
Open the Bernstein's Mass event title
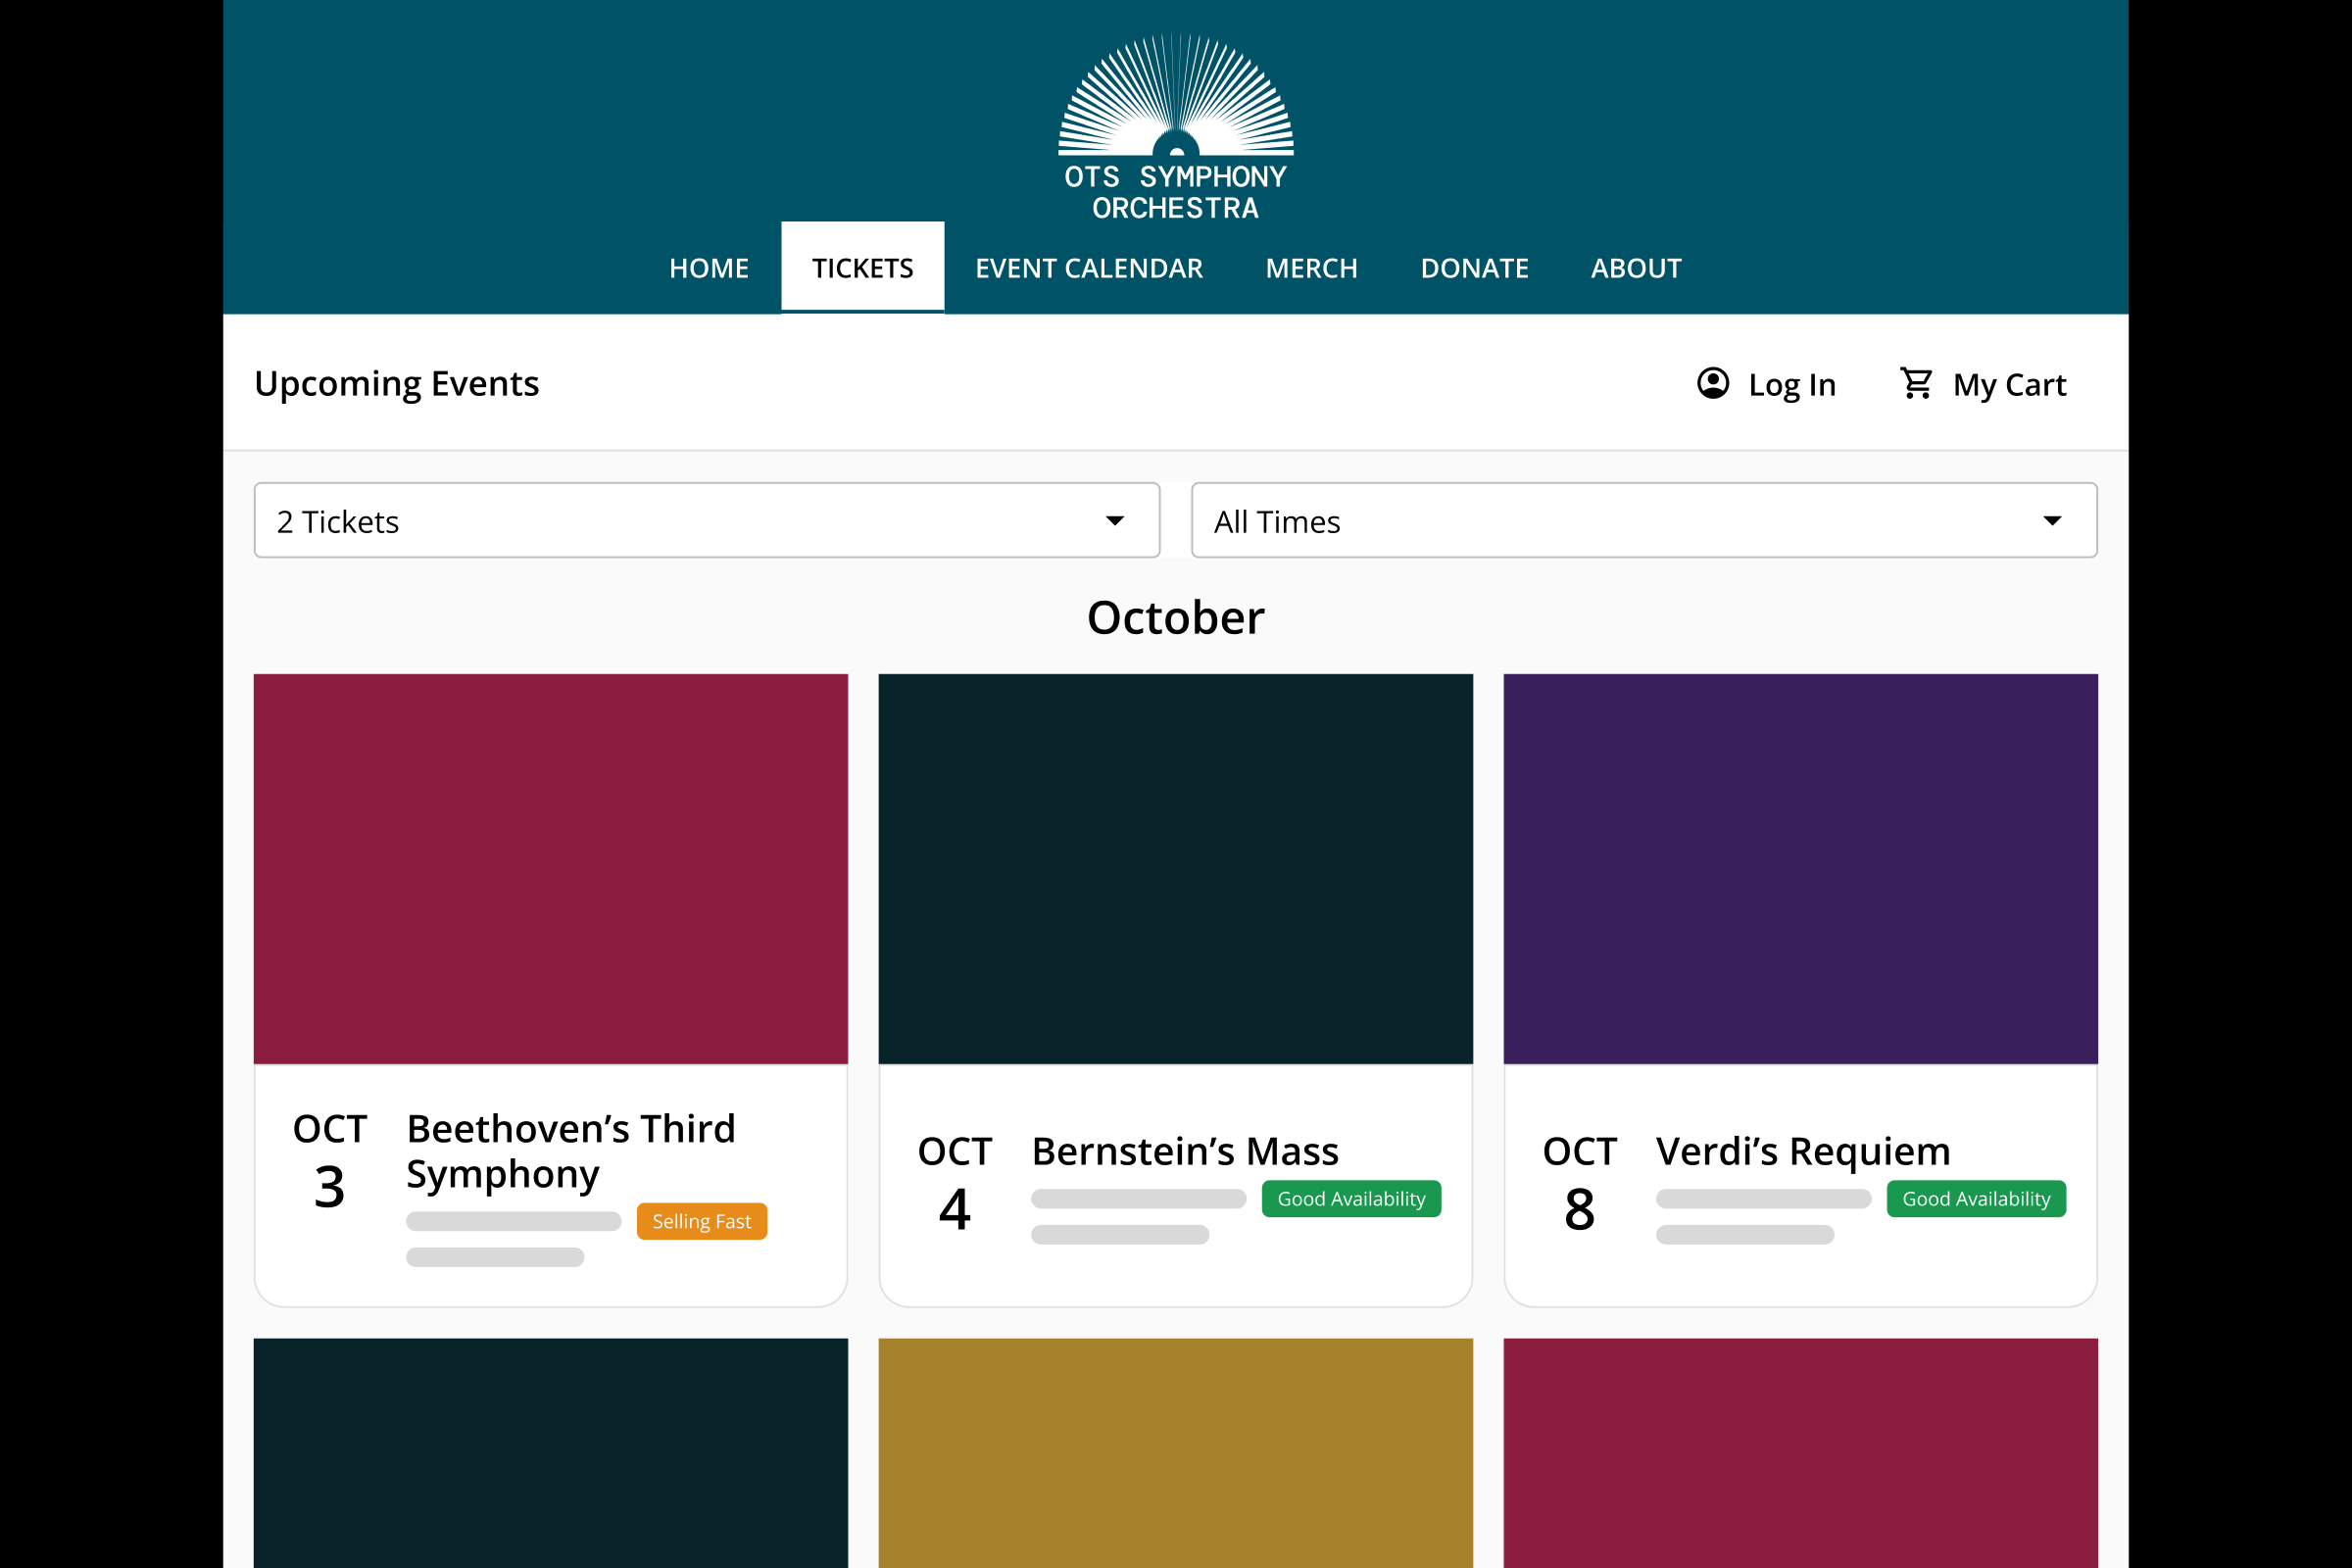click(1185, 1151)
